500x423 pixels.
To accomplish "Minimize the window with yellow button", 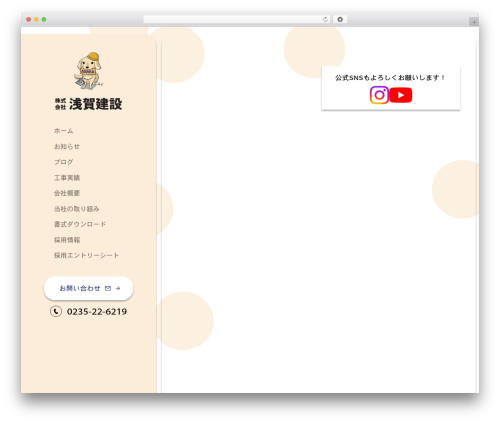I will [36, 19].
